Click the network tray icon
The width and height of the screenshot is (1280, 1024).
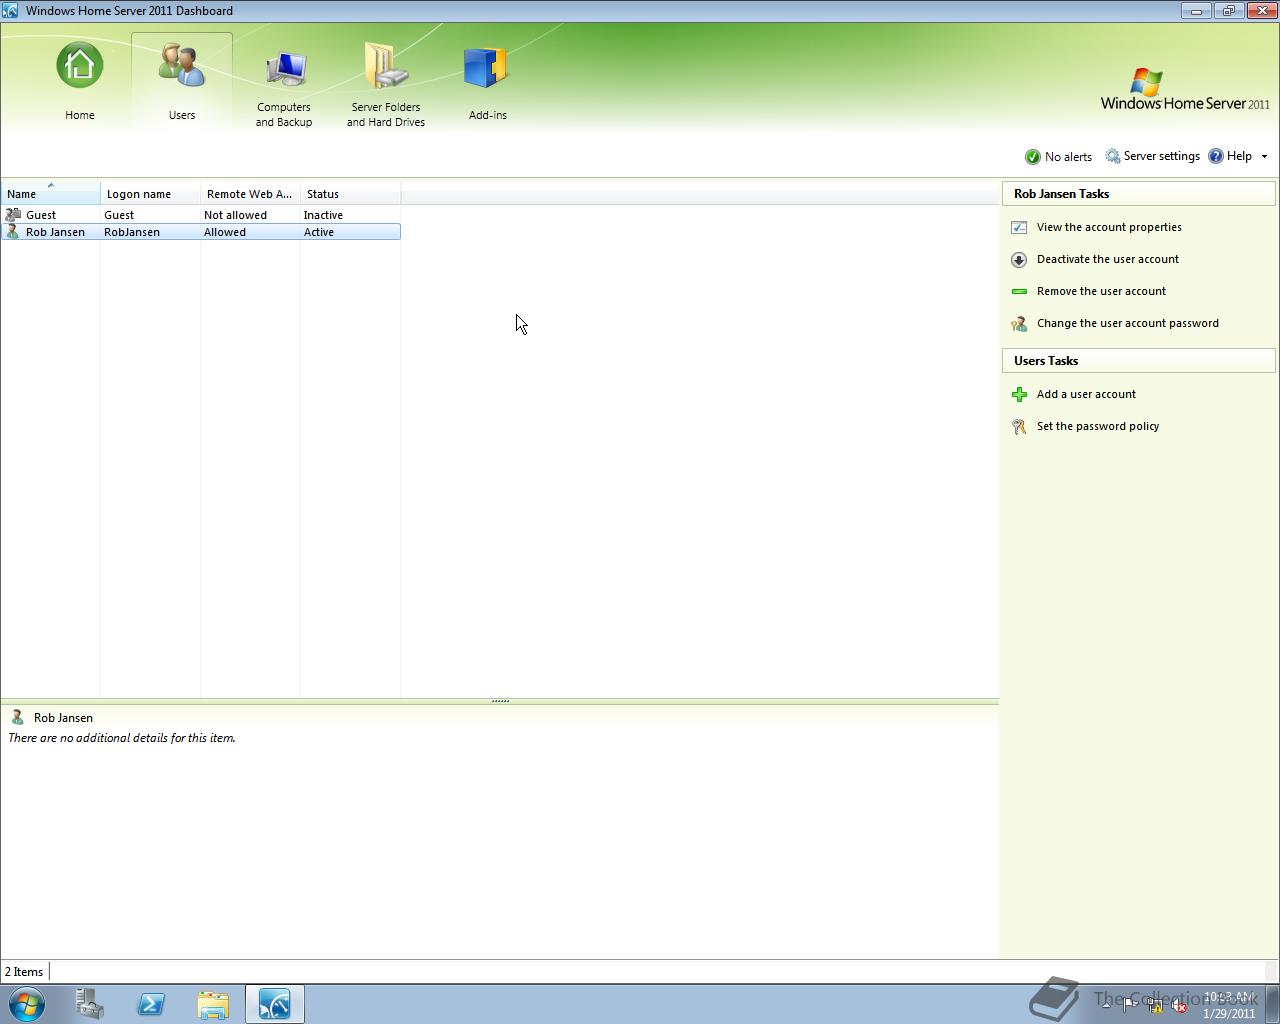pos(1156,1006)
